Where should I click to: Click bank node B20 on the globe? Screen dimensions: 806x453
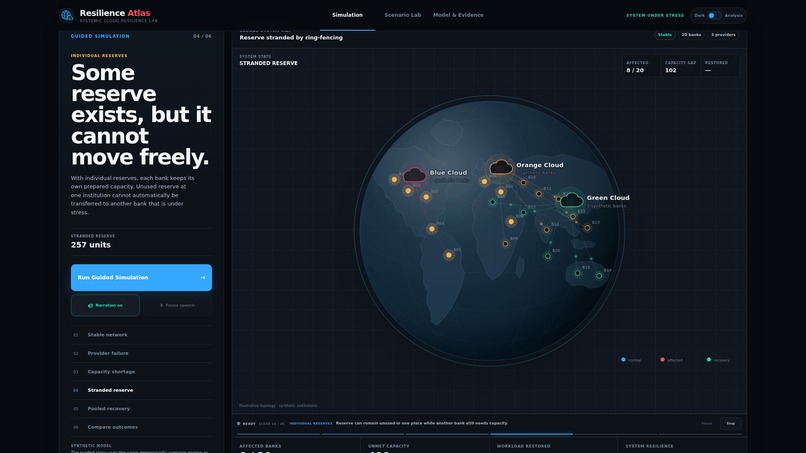click(547, 256)
